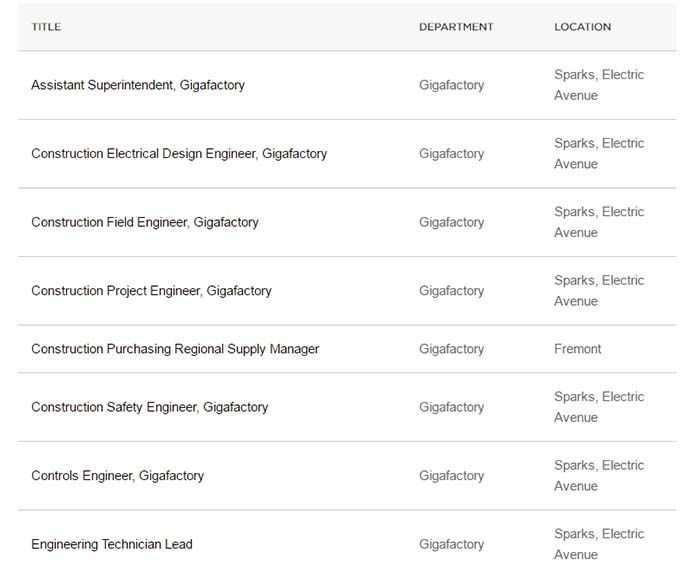This screenshot has height=566, width=700.
Task: Click Fremont location in Supply Manager row
Action: click(578, 349)
